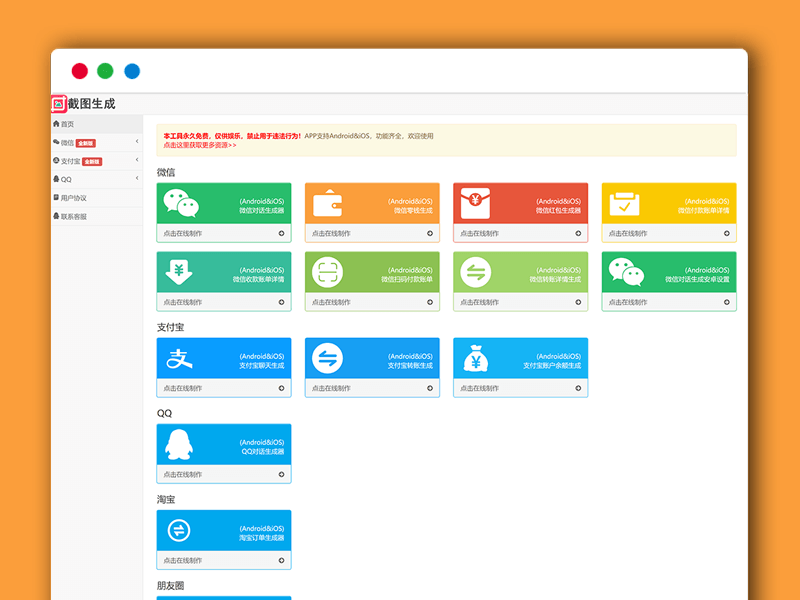Click 点击在线制作 under 微信对话生成器
The image size is (800, 600).
tap(183, 233)
